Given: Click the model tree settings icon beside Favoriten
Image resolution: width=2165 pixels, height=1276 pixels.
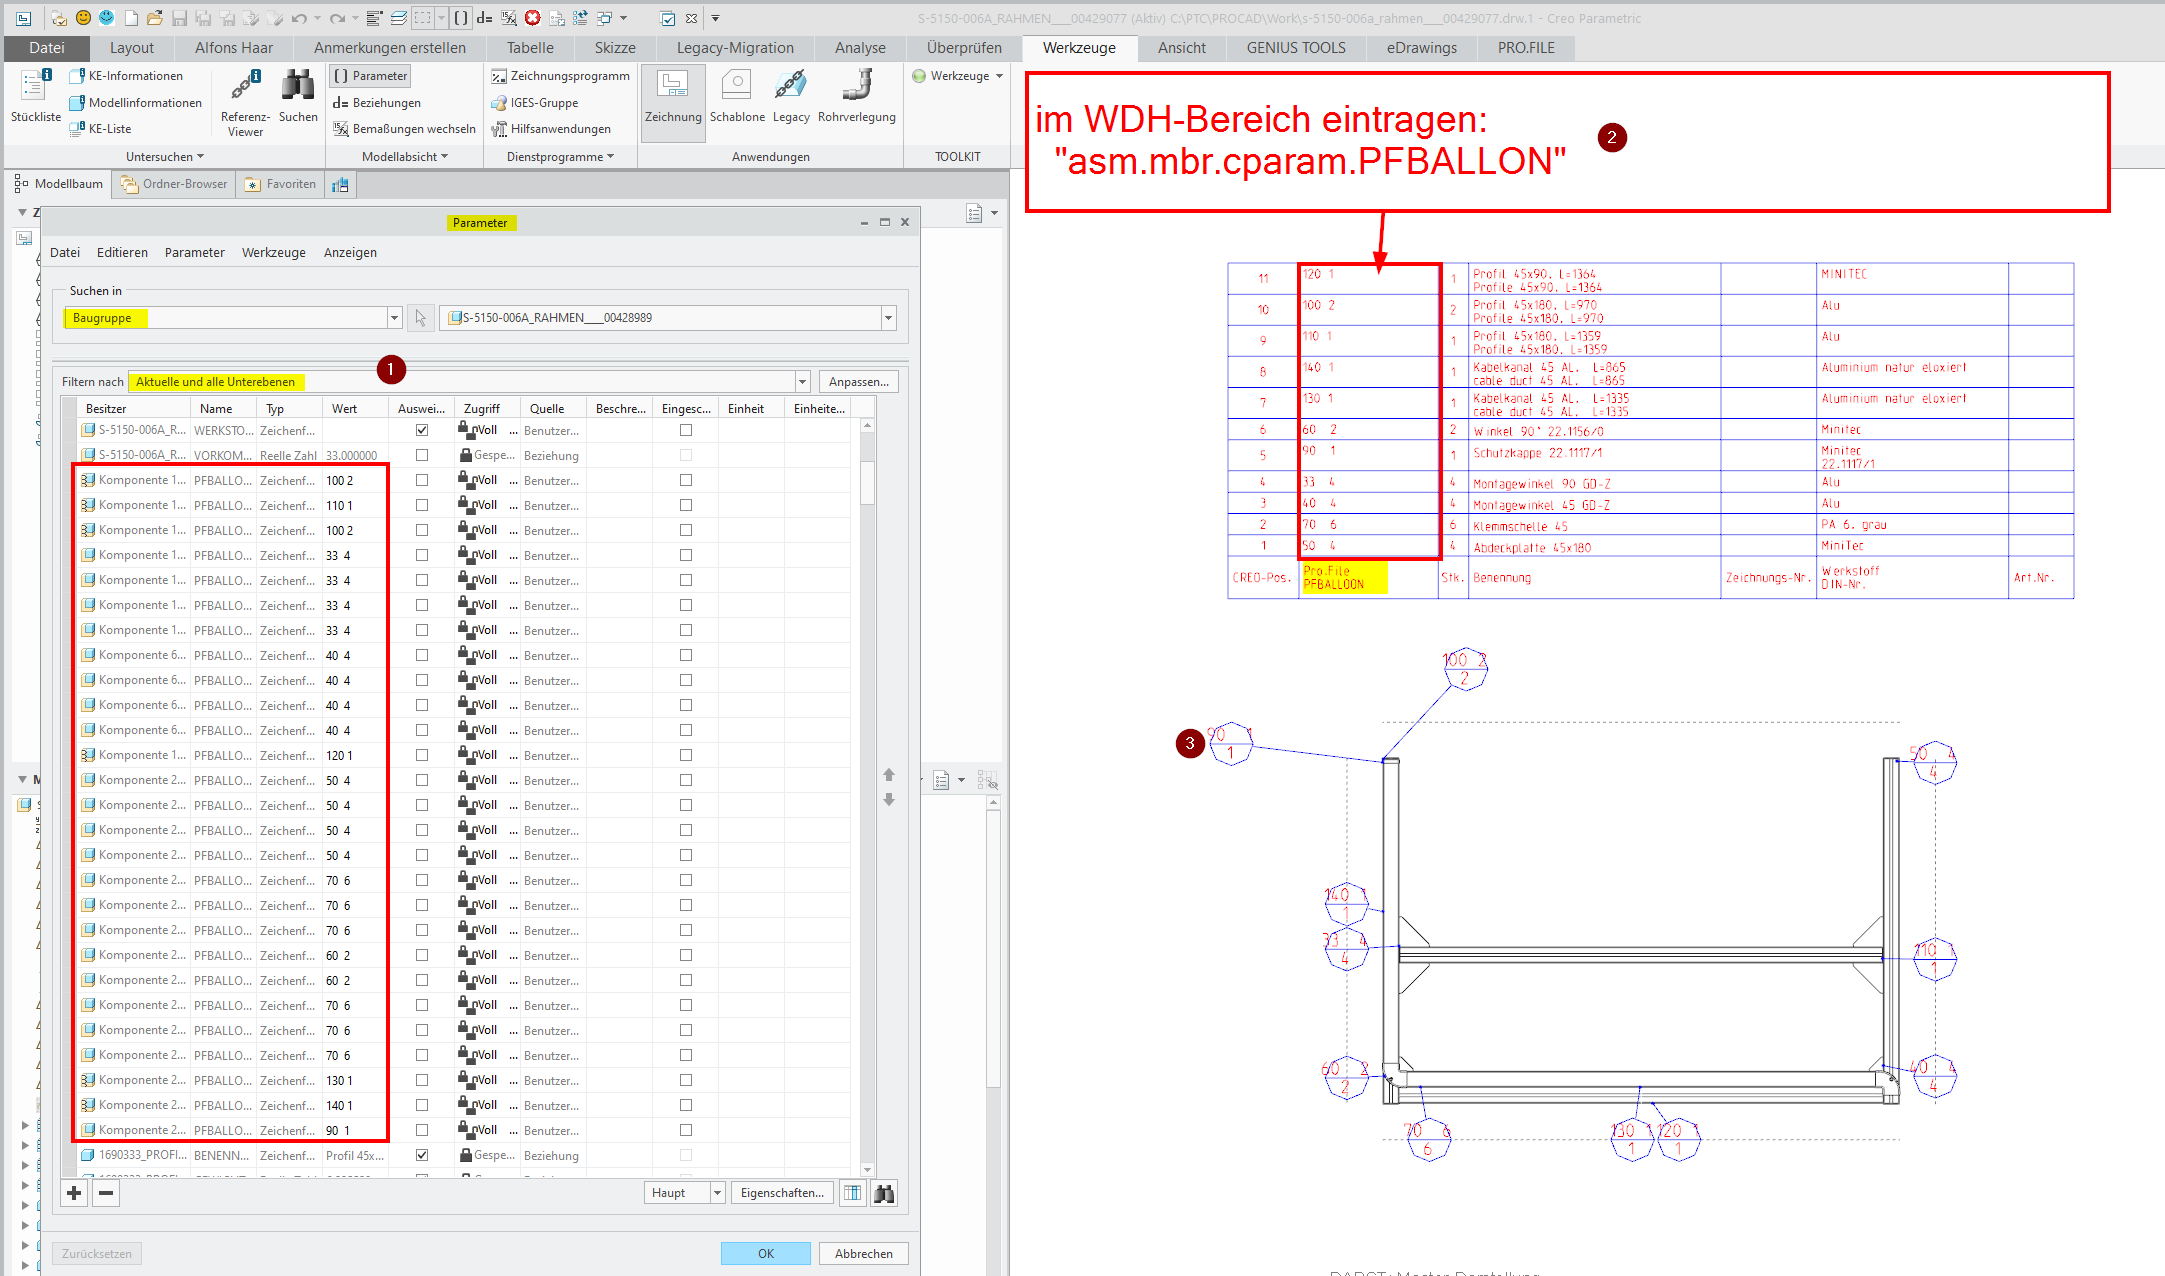Looking at the screenshot, I should tap(340, 184).
